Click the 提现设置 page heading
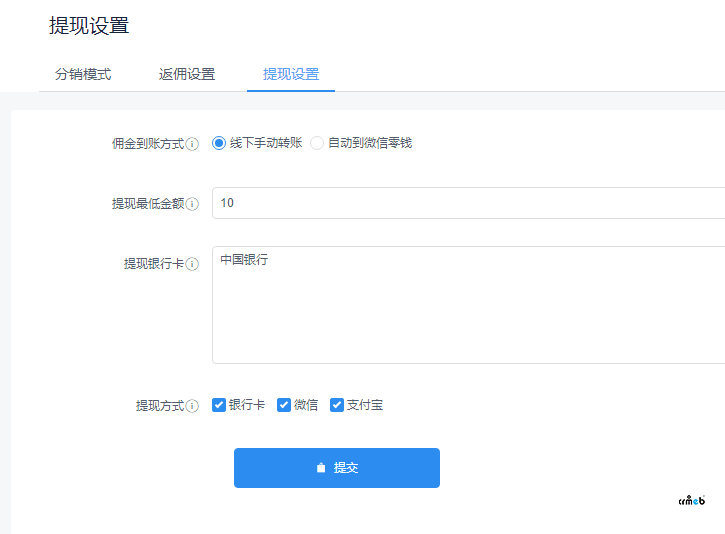Screen dimensions: 725x534 [x=89, y=25]
